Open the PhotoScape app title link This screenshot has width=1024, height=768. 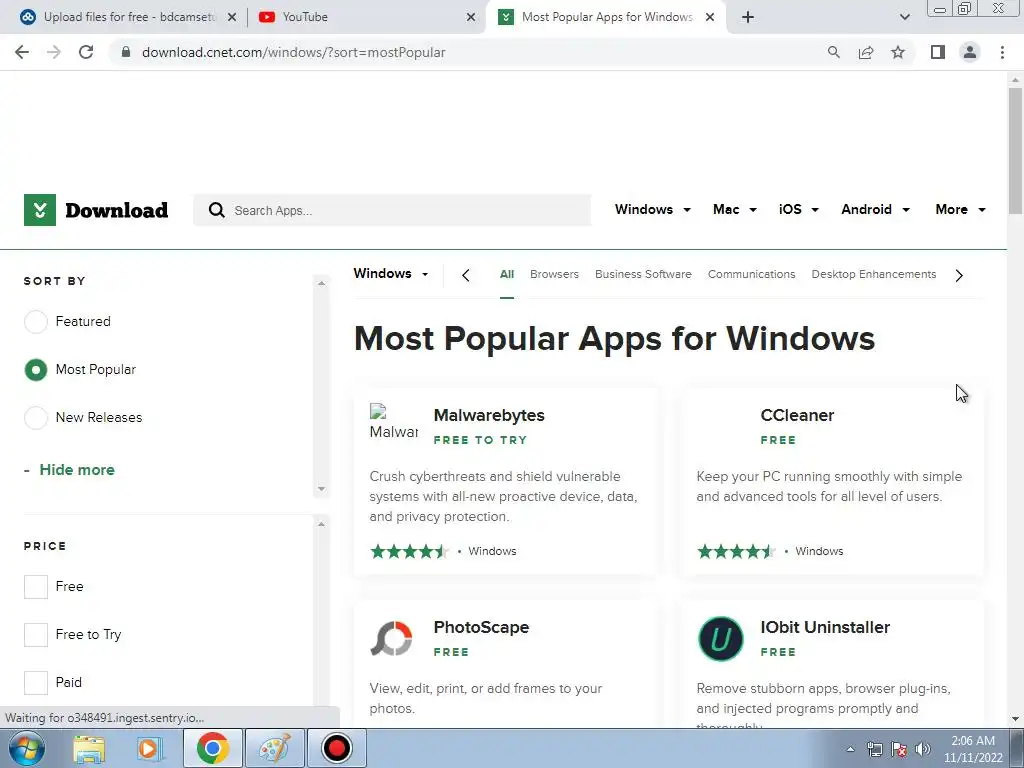(x=481, y=628)
